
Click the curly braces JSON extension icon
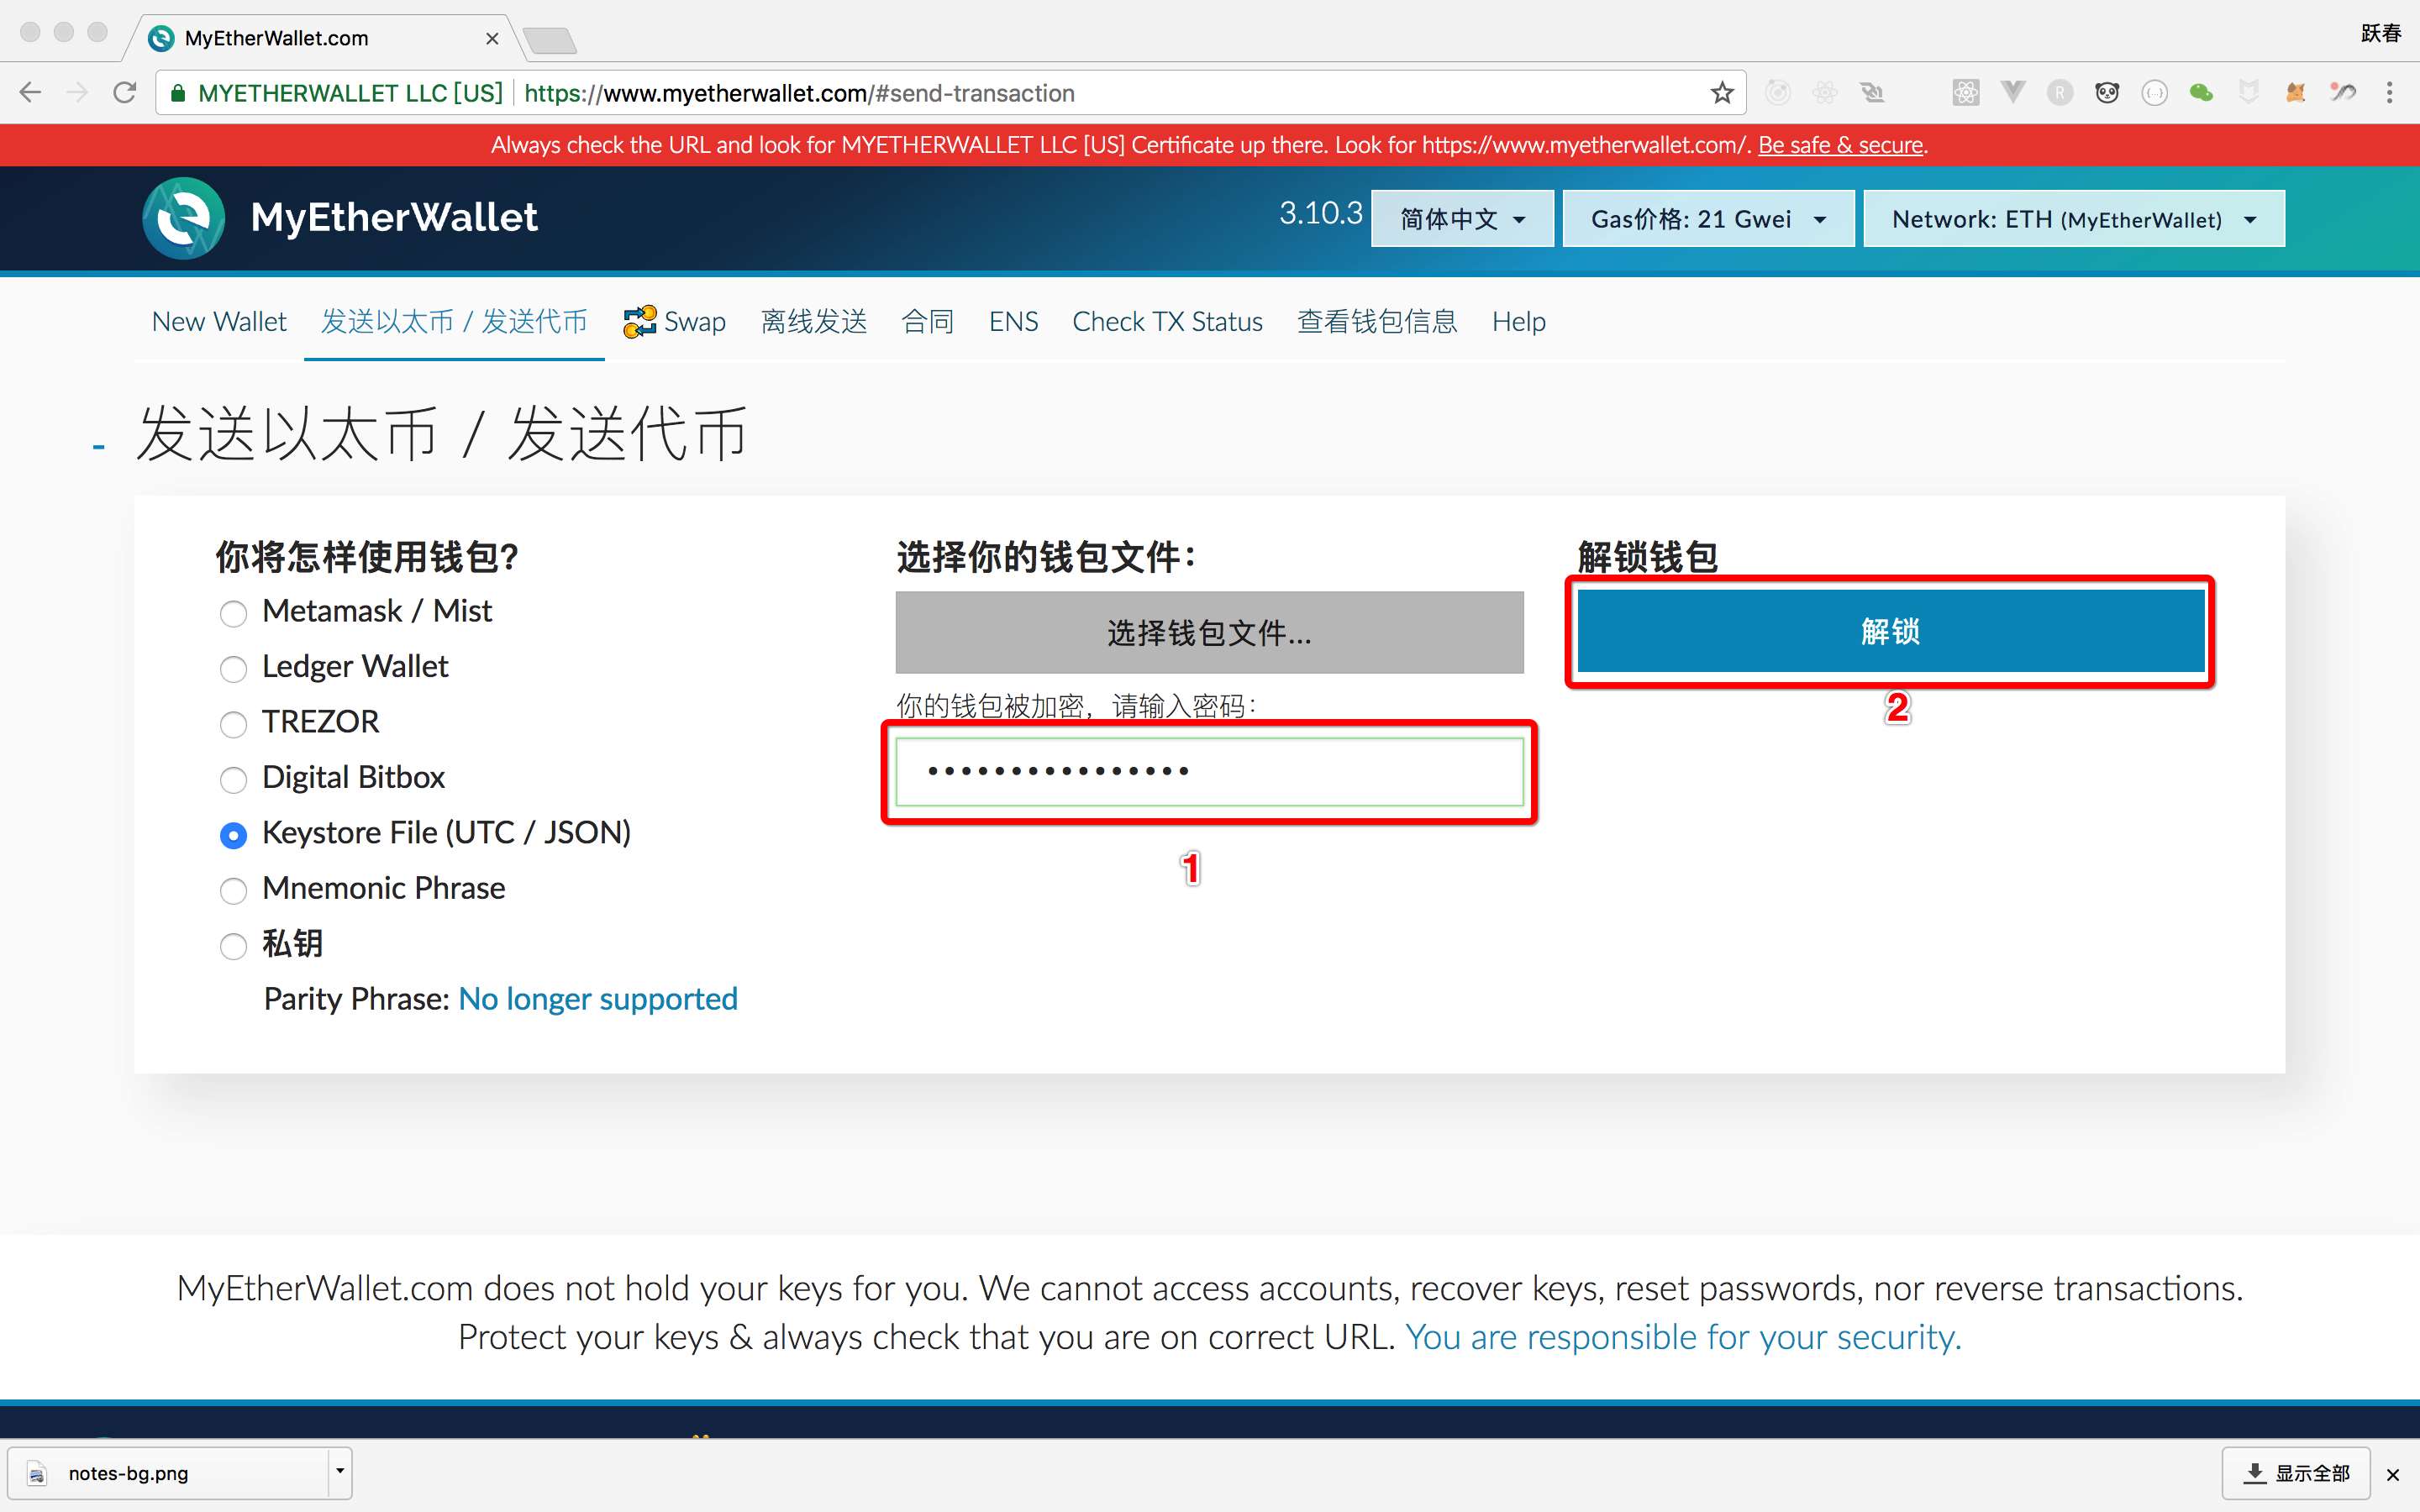pyautogui.click(x=2154, y=93)
